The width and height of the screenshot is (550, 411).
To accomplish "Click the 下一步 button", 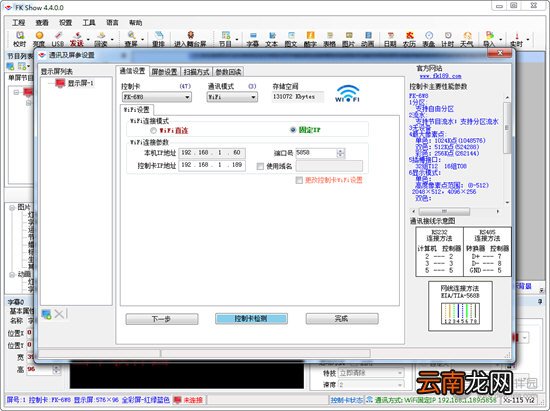I will [162, 319].
